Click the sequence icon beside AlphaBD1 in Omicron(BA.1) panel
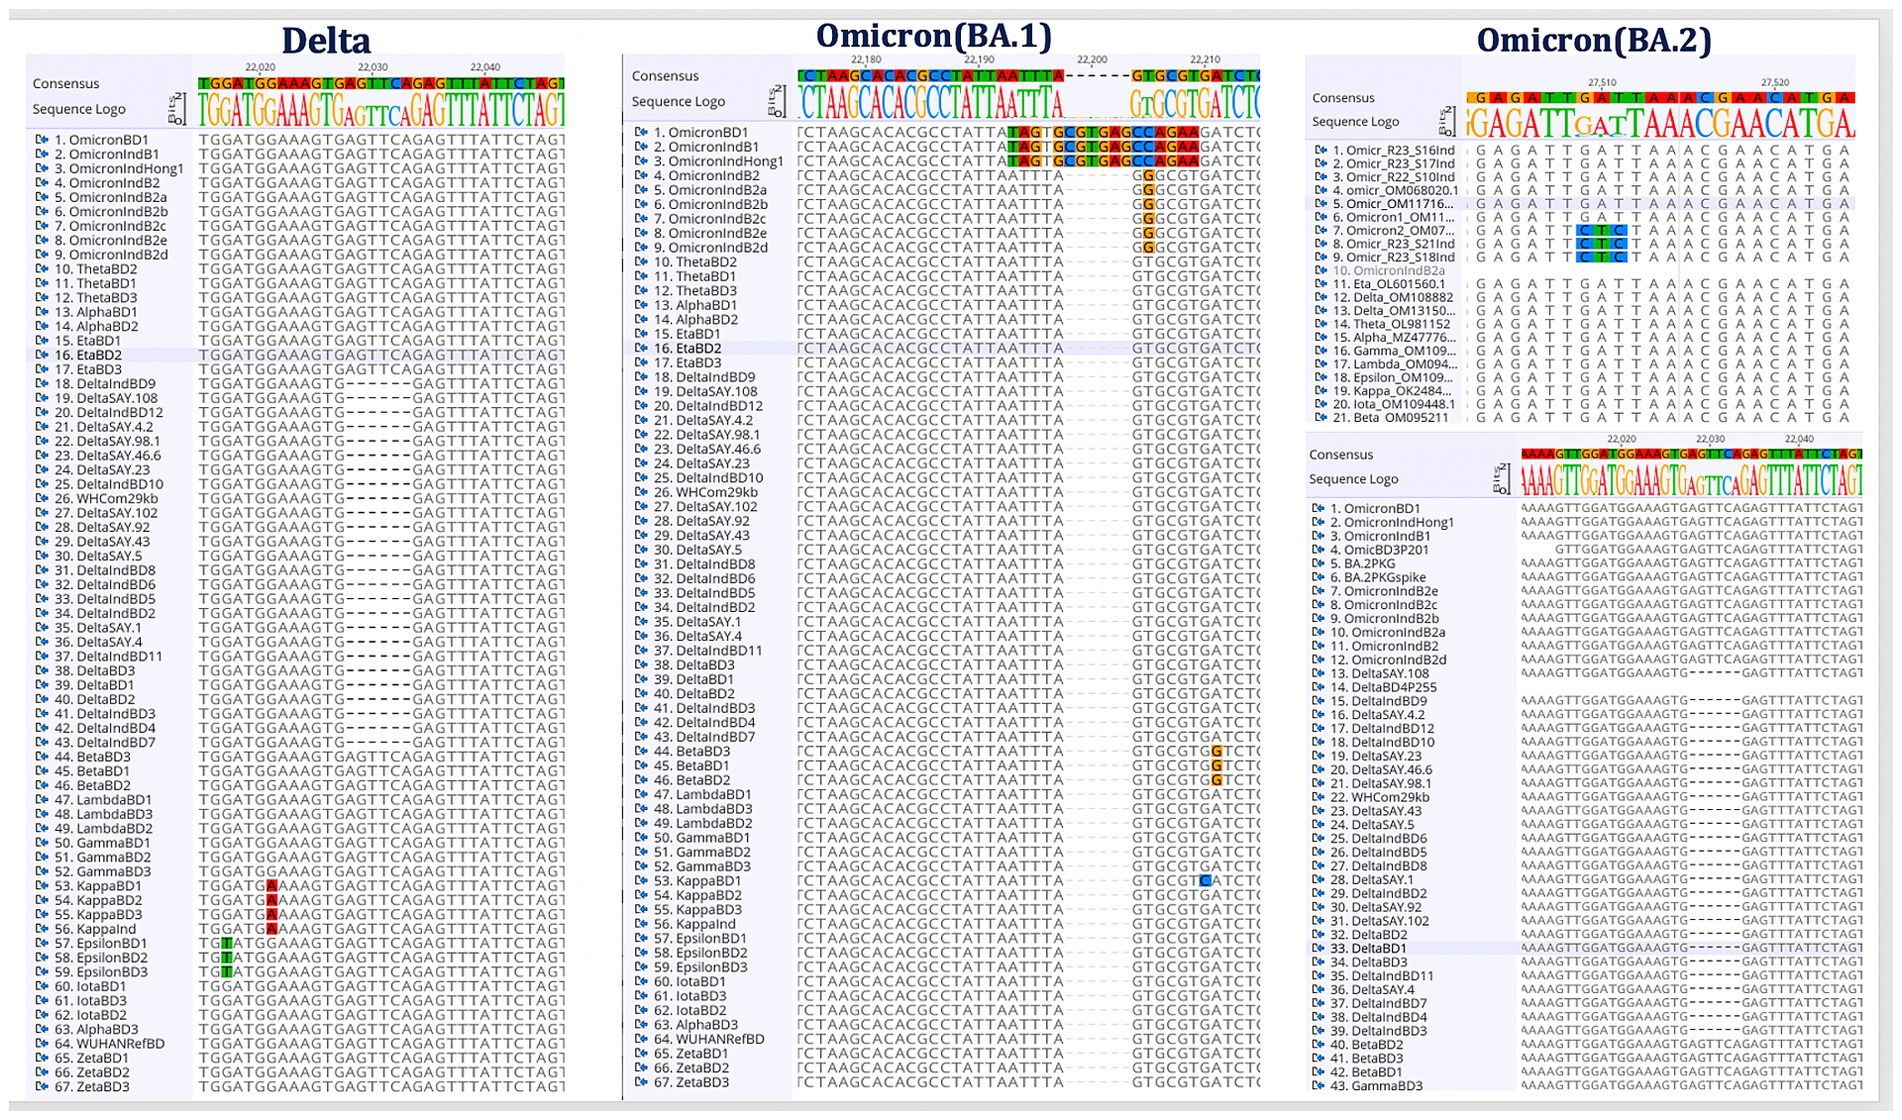 pyautogui.click(x=641, y=305)
